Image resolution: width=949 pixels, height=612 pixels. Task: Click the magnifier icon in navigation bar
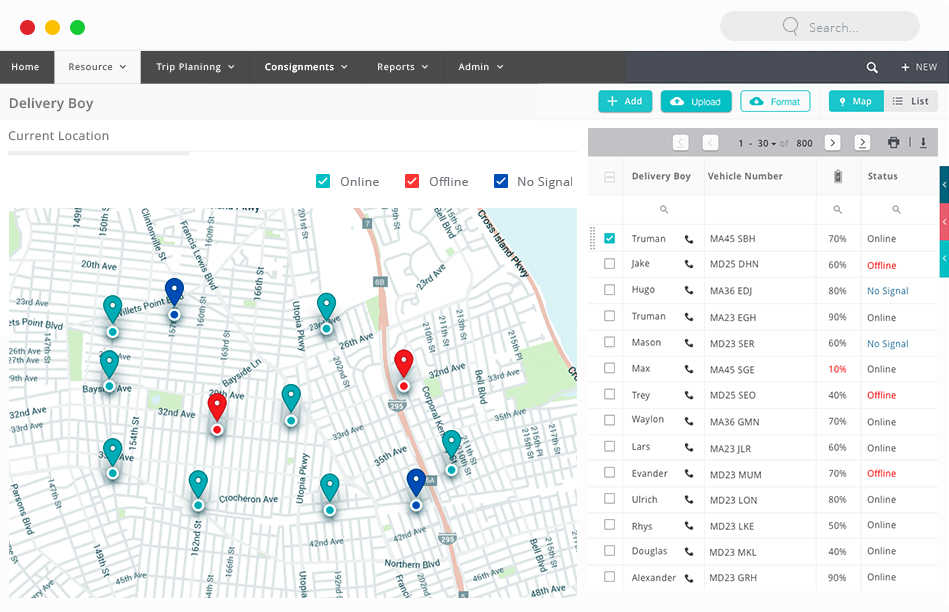coord(872,68)
